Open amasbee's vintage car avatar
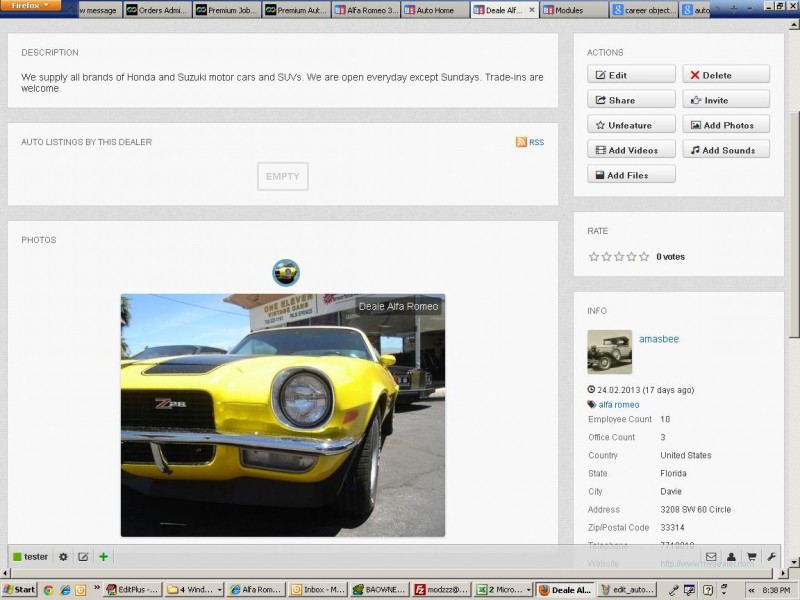This screenshot has height=600, width=800. coord(610,352)
